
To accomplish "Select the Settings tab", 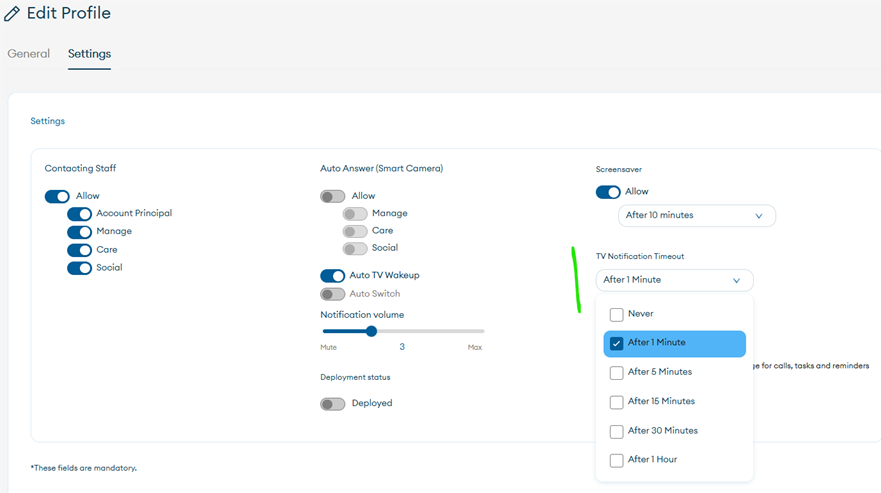I will [x=89, y=54].
